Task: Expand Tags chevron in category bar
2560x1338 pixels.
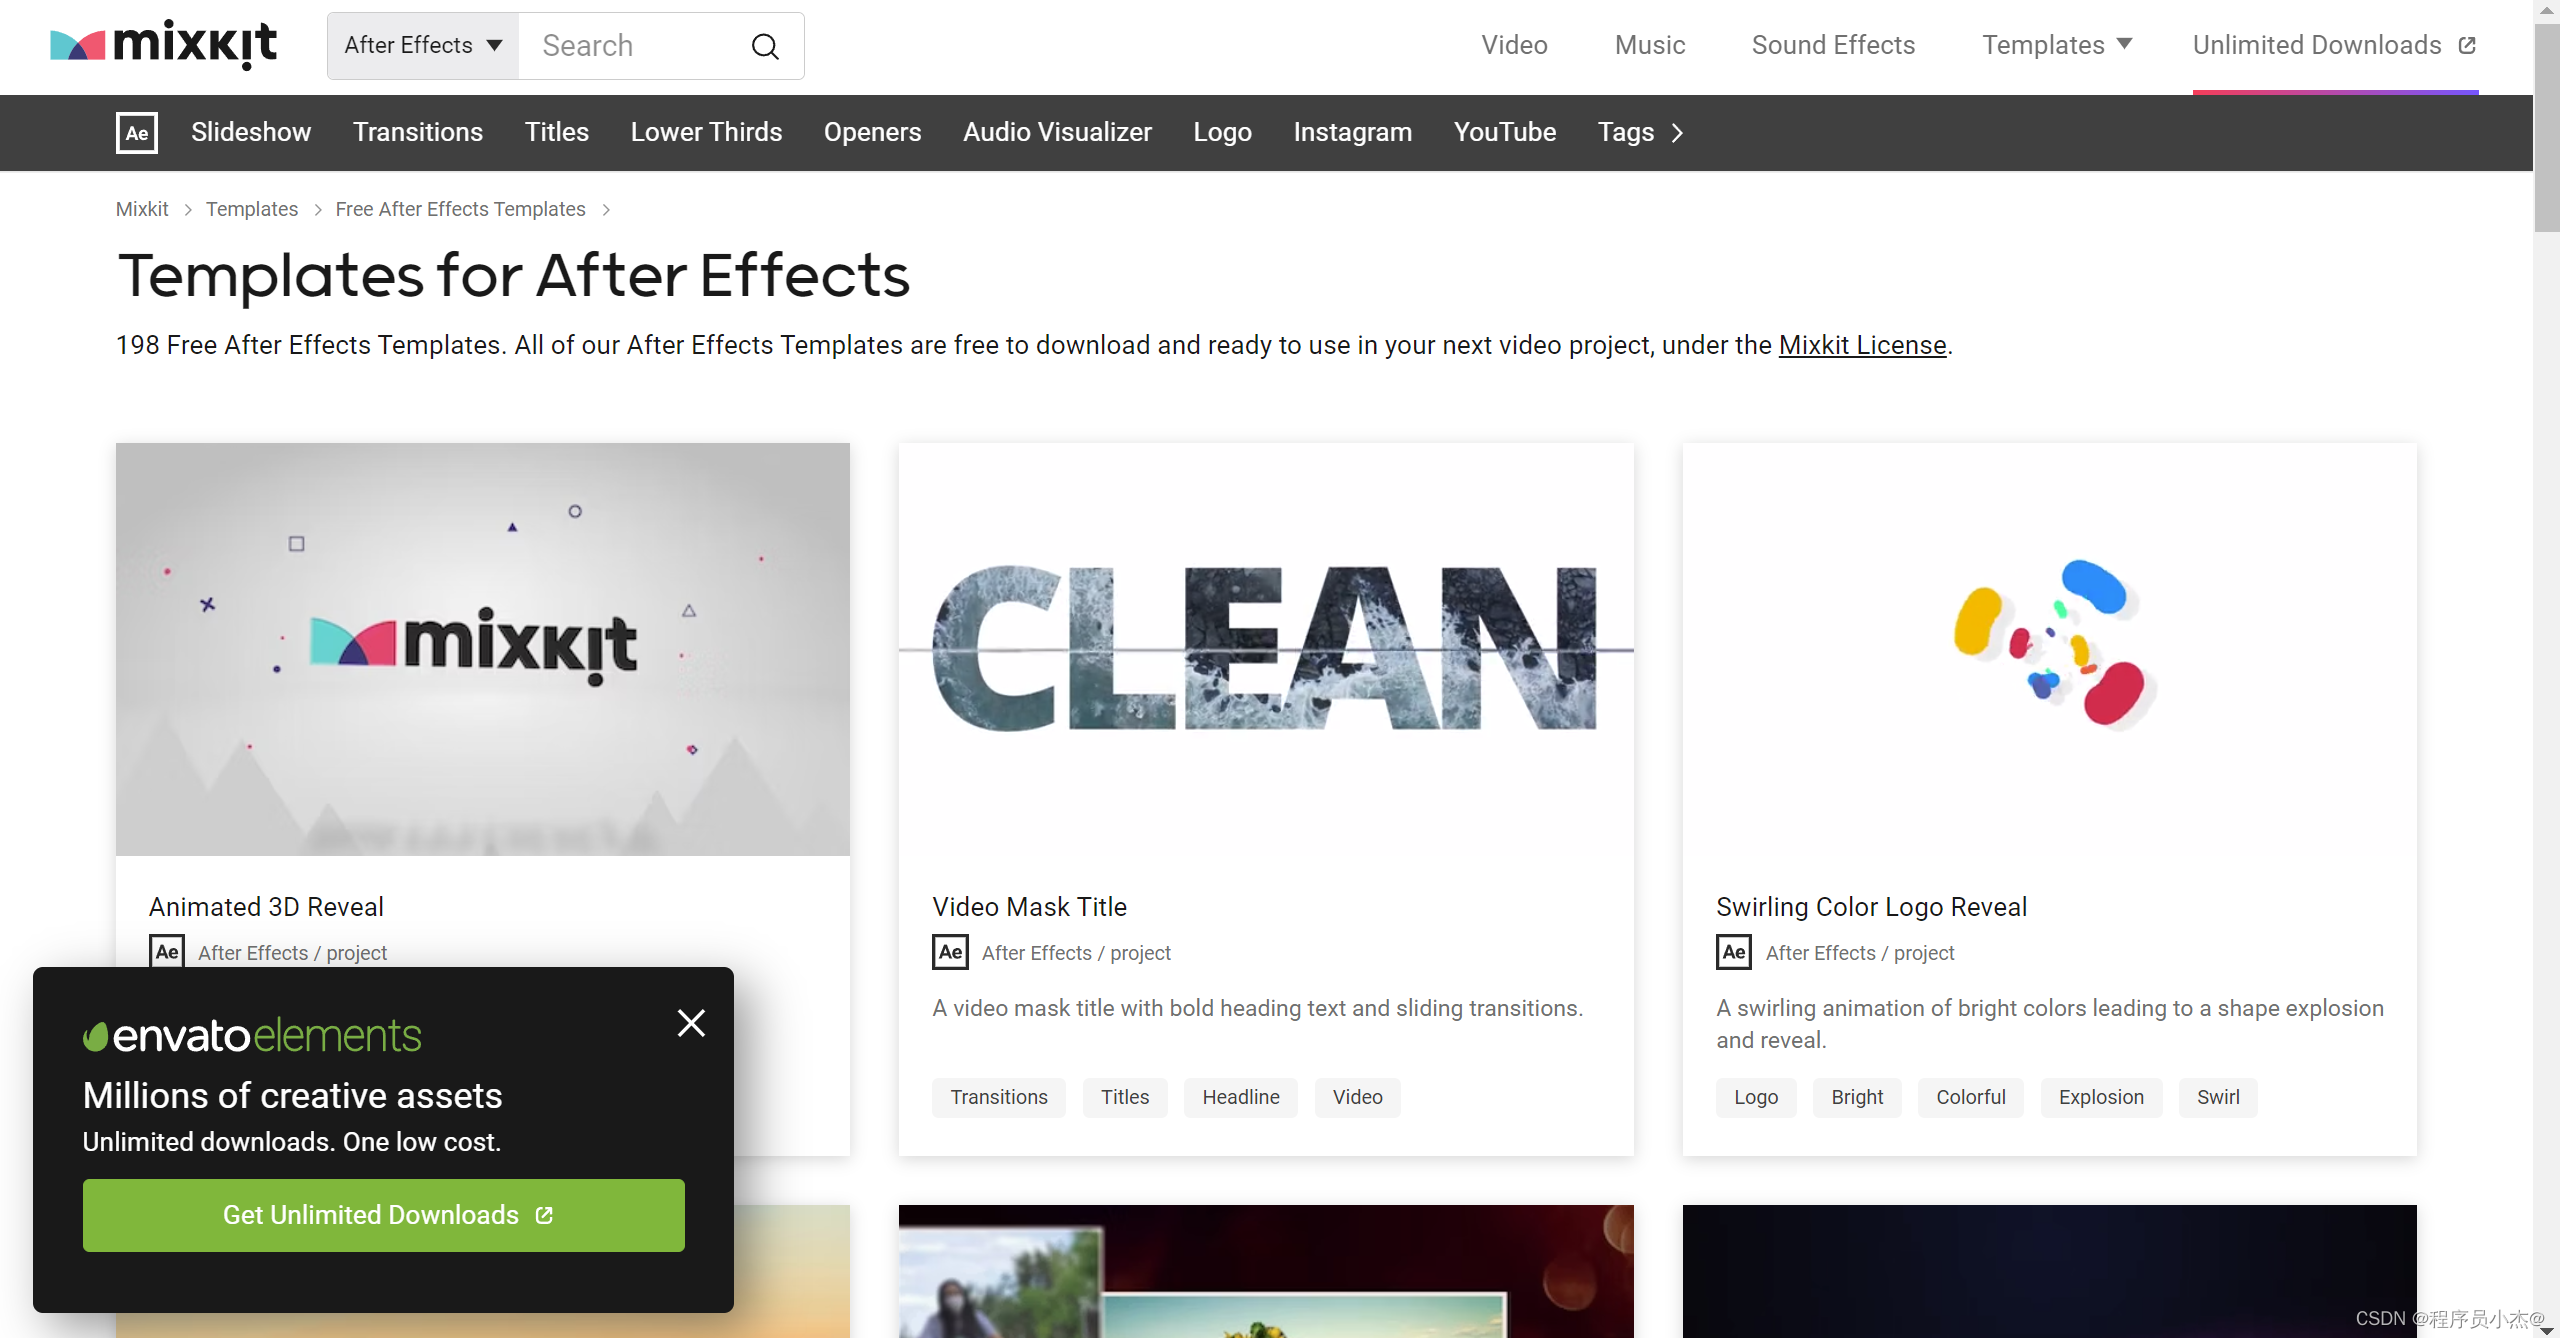Action: point(1678,132)
